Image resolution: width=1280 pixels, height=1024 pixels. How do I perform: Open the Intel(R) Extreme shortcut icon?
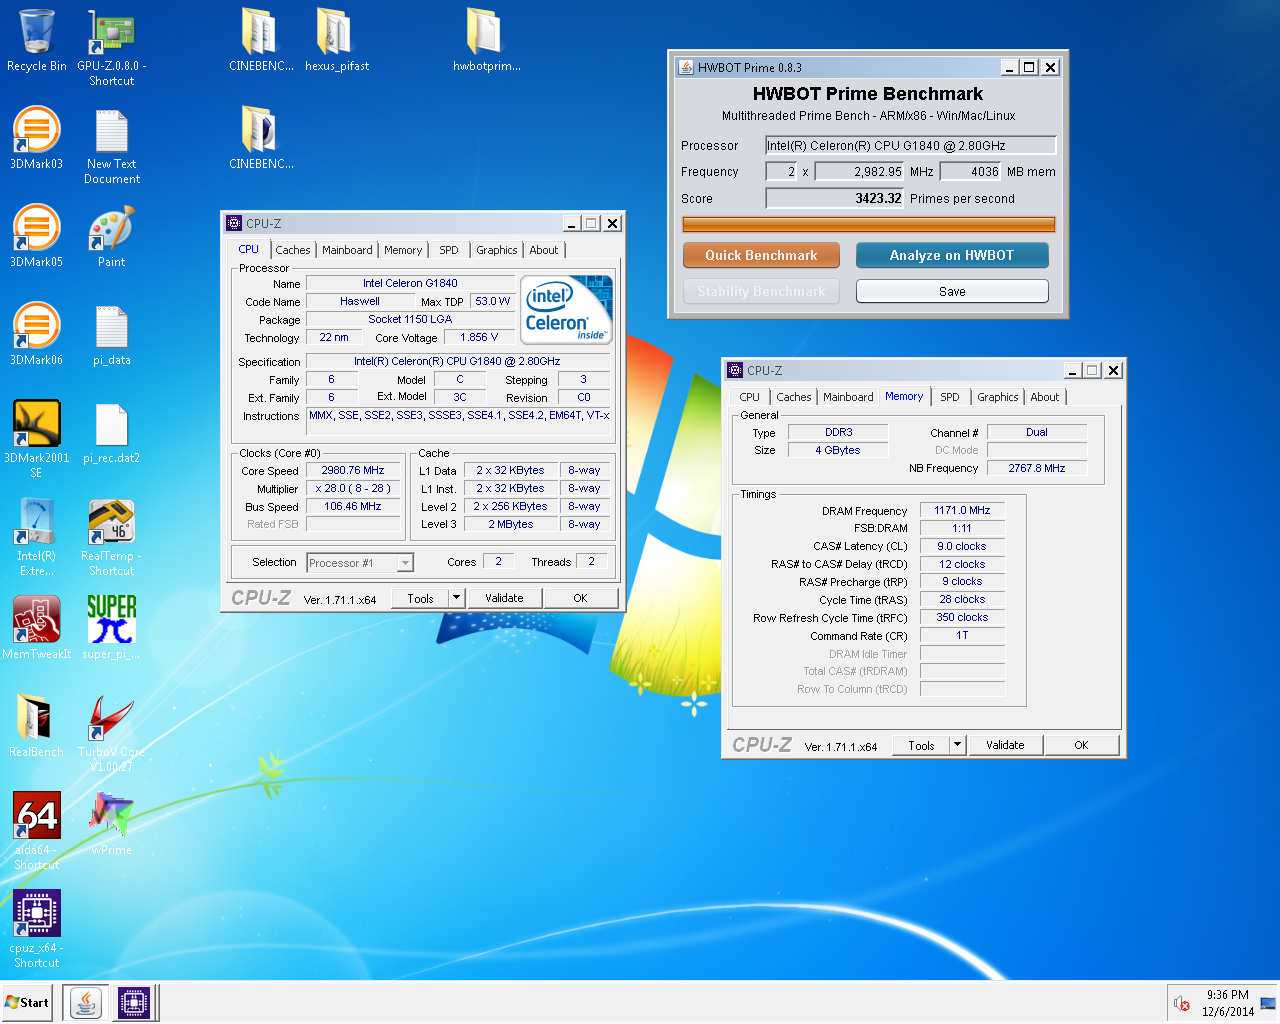coord(37,537)
